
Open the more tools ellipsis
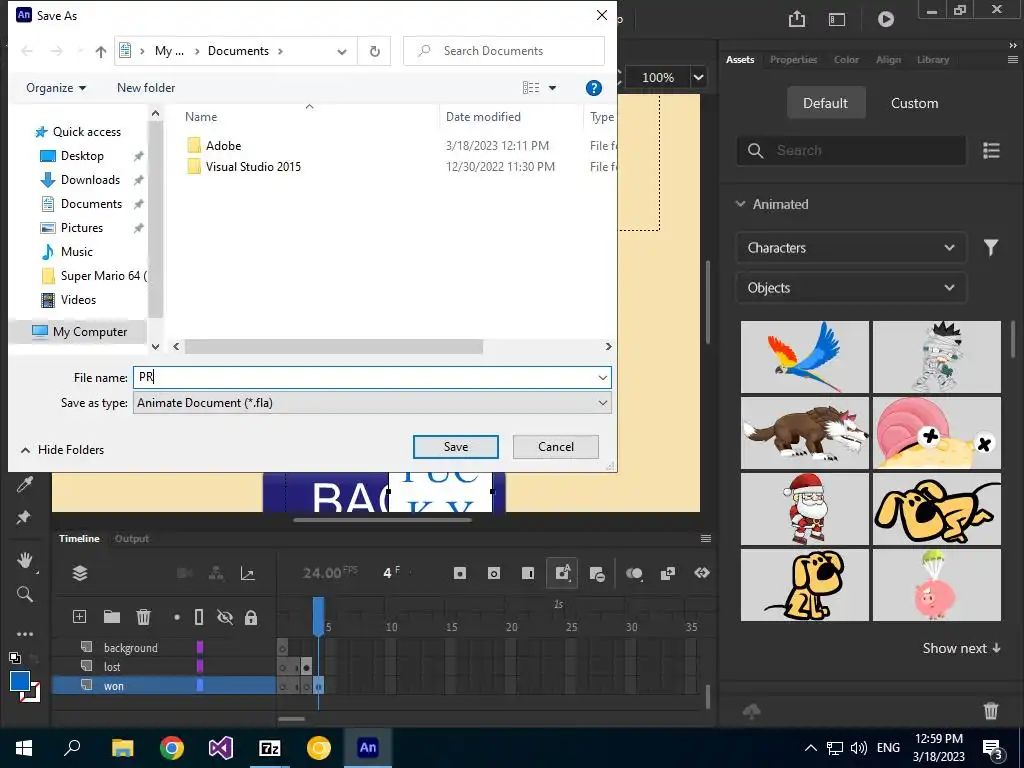click(25, 634)
